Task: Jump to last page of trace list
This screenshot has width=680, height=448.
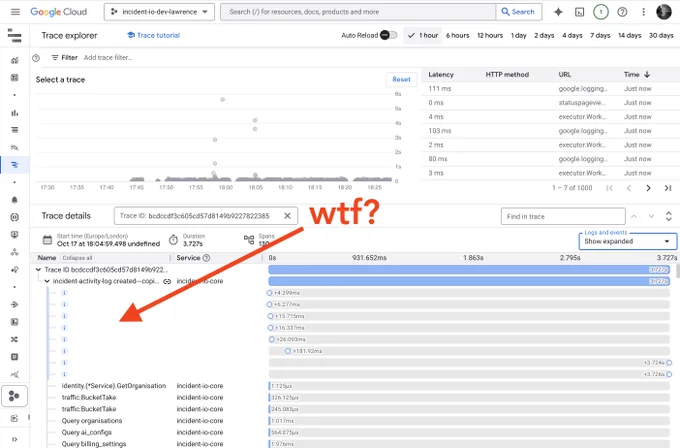Action: [668, 188]
